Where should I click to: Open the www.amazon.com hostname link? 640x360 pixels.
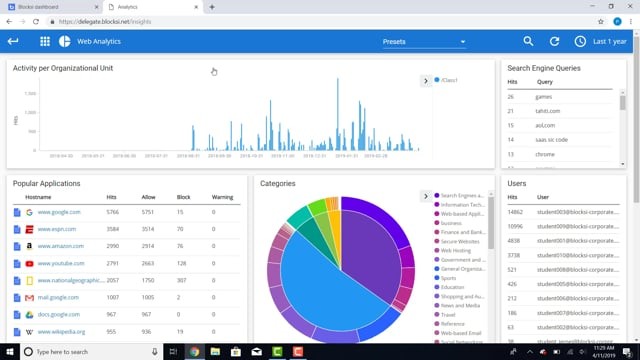[60, 246]
